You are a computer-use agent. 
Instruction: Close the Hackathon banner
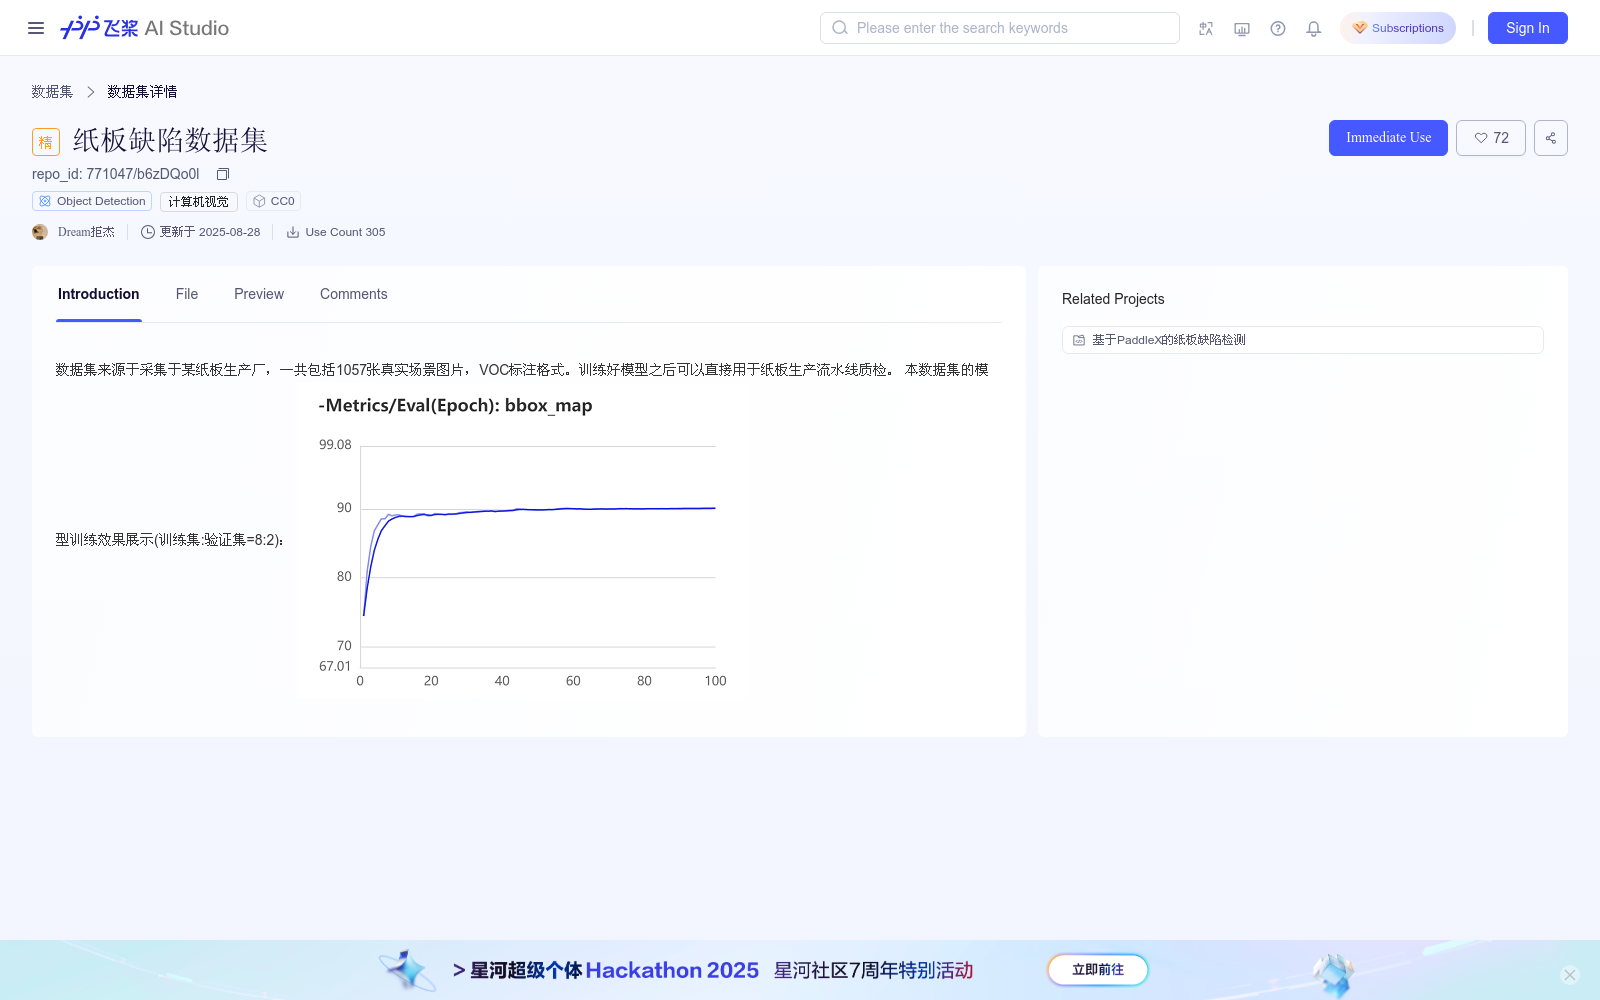click(1570, 975)
